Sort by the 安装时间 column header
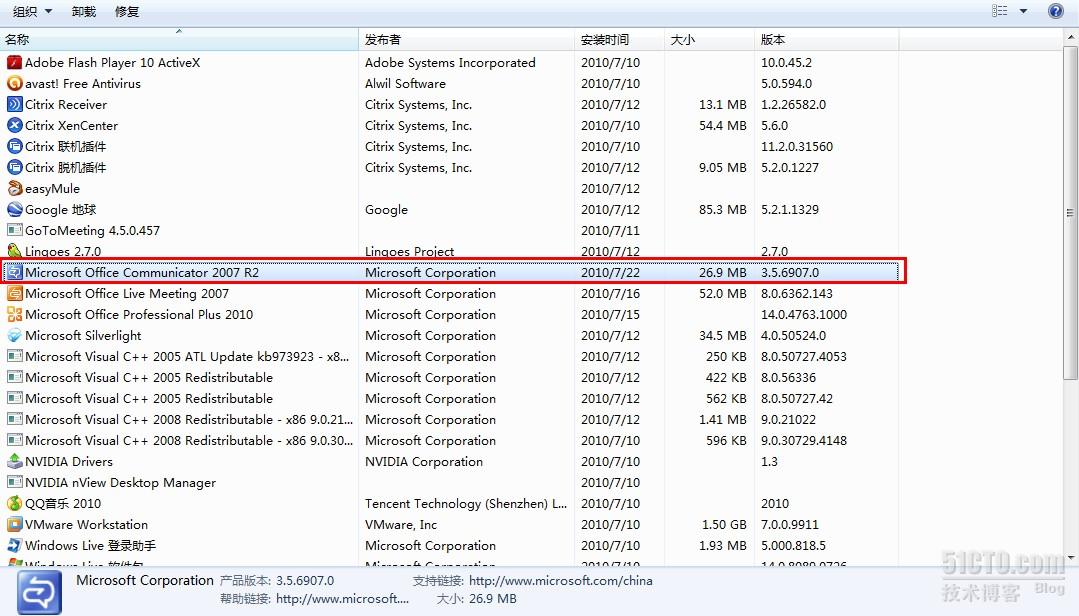The width and height of the screenshot is (1079, 616). 619,39
